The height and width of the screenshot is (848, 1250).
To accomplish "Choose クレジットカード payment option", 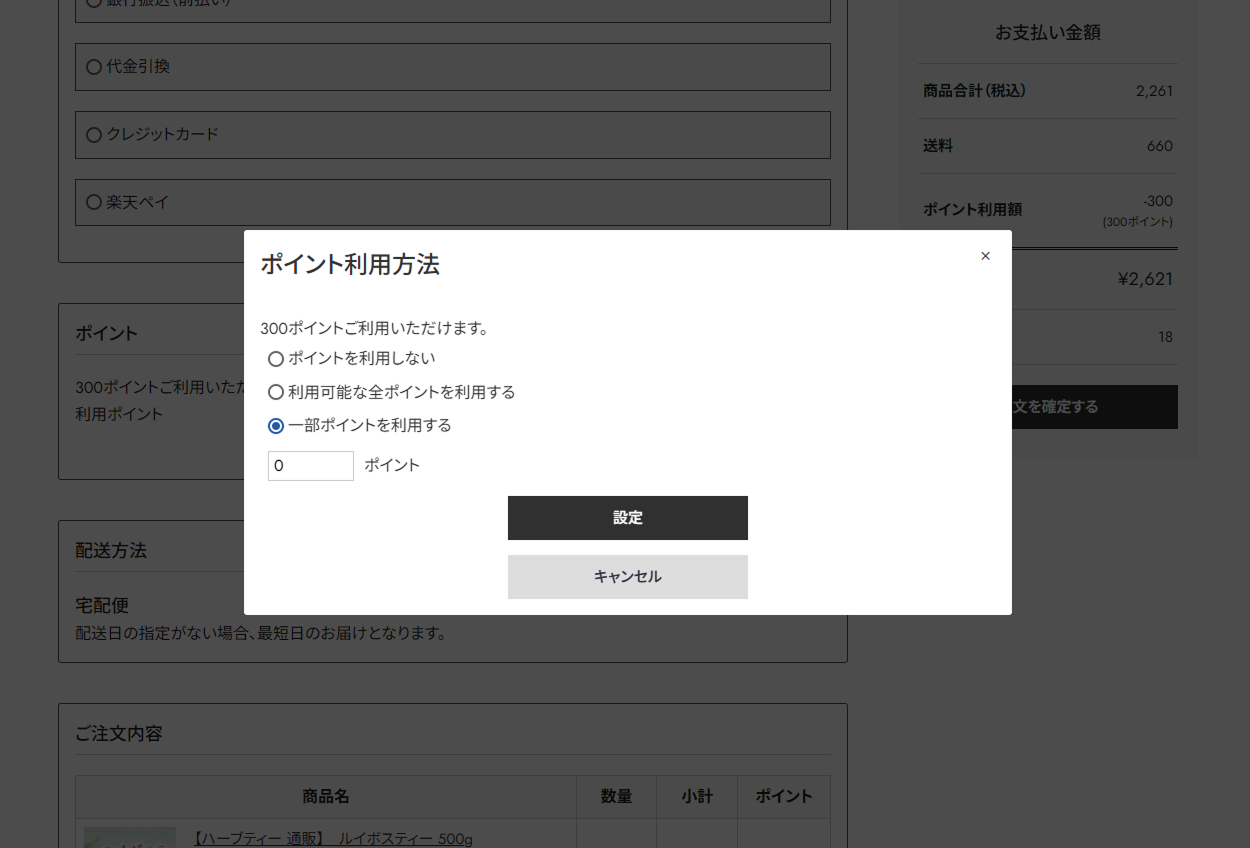I will [x=94, y=135].
